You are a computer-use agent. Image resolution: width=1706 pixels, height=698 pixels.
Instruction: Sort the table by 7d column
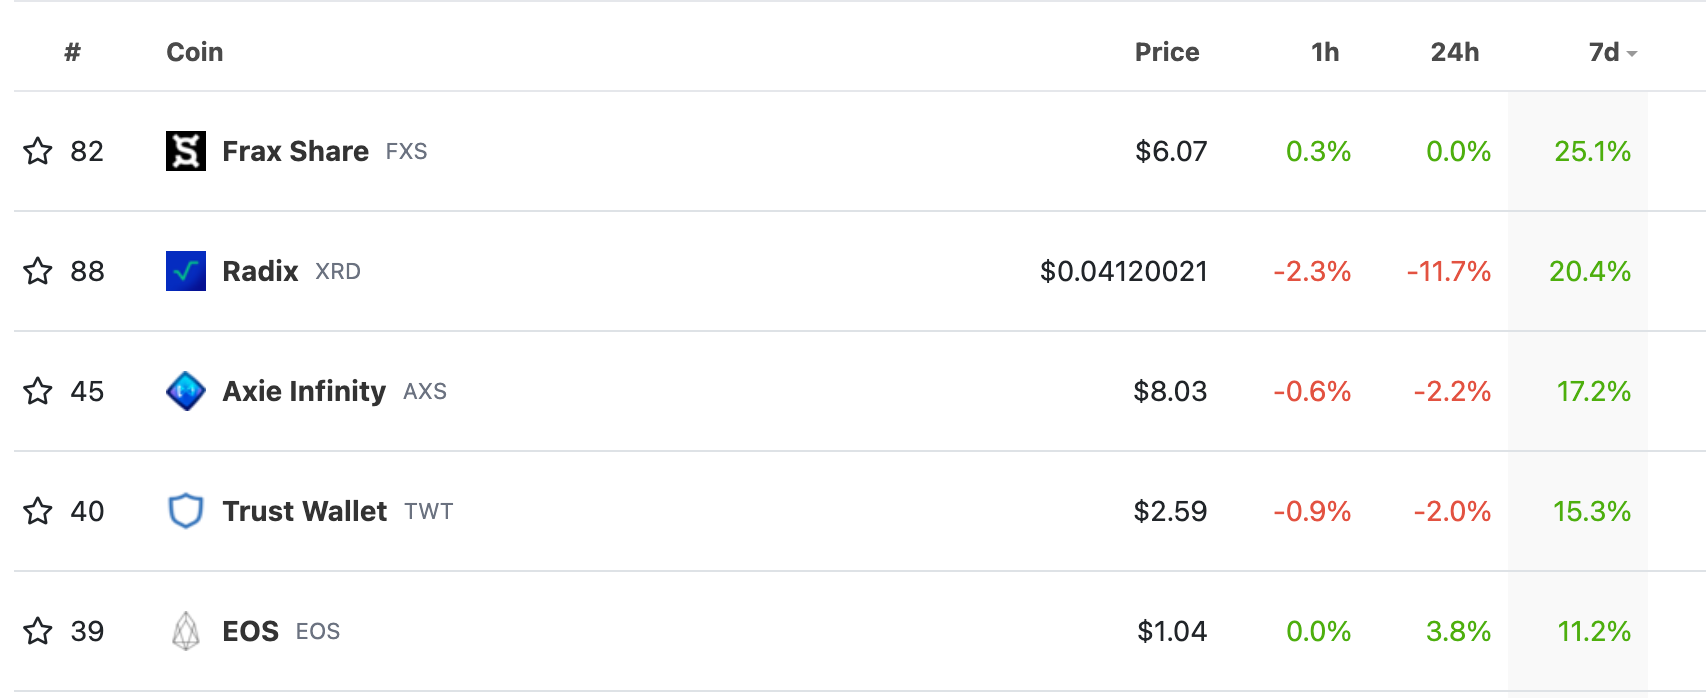[1604, 52]
